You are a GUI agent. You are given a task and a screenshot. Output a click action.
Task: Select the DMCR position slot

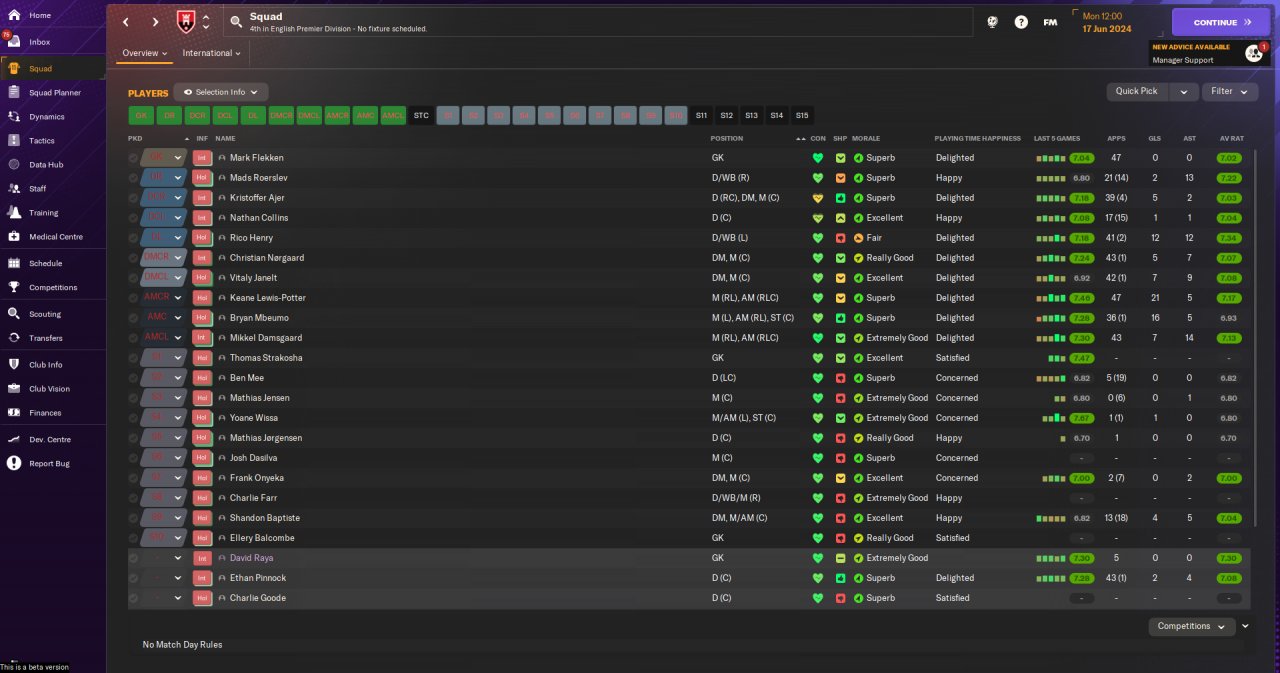tap(281, 115)
